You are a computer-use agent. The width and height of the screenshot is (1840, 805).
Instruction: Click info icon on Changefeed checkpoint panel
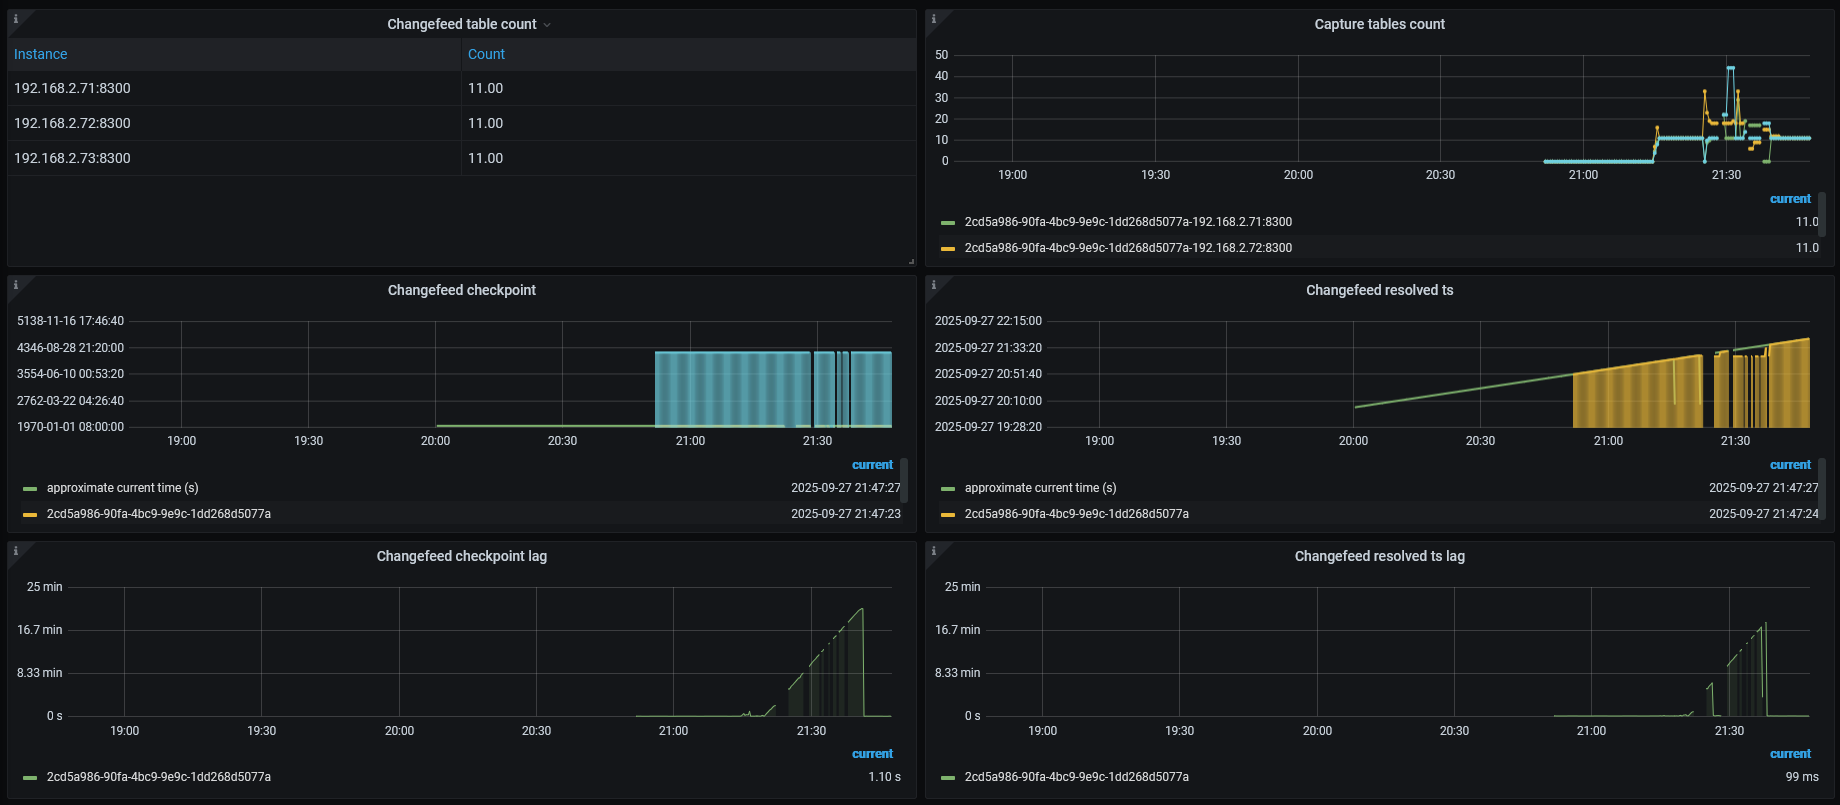(16, 285)
